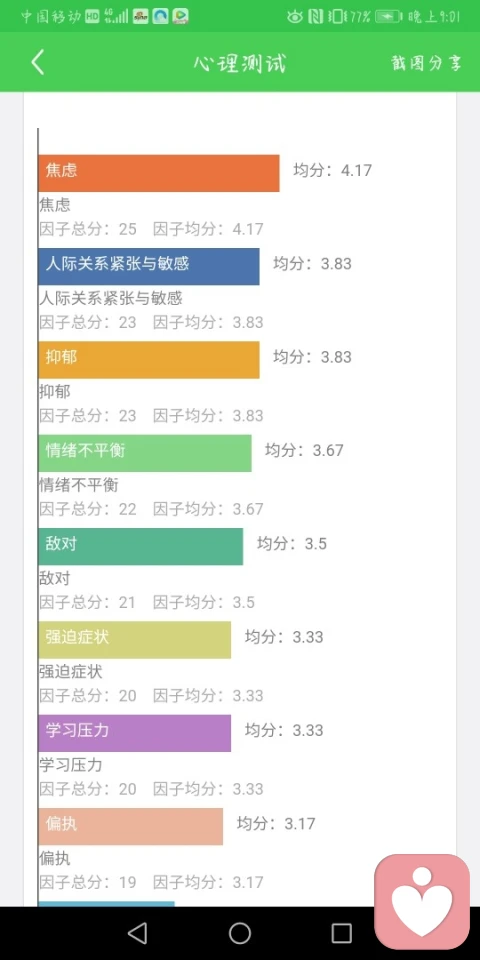Tap 因子均分：3.17 text under 偏执
Screen dimensions: 480x960
[x=208, y=882]
